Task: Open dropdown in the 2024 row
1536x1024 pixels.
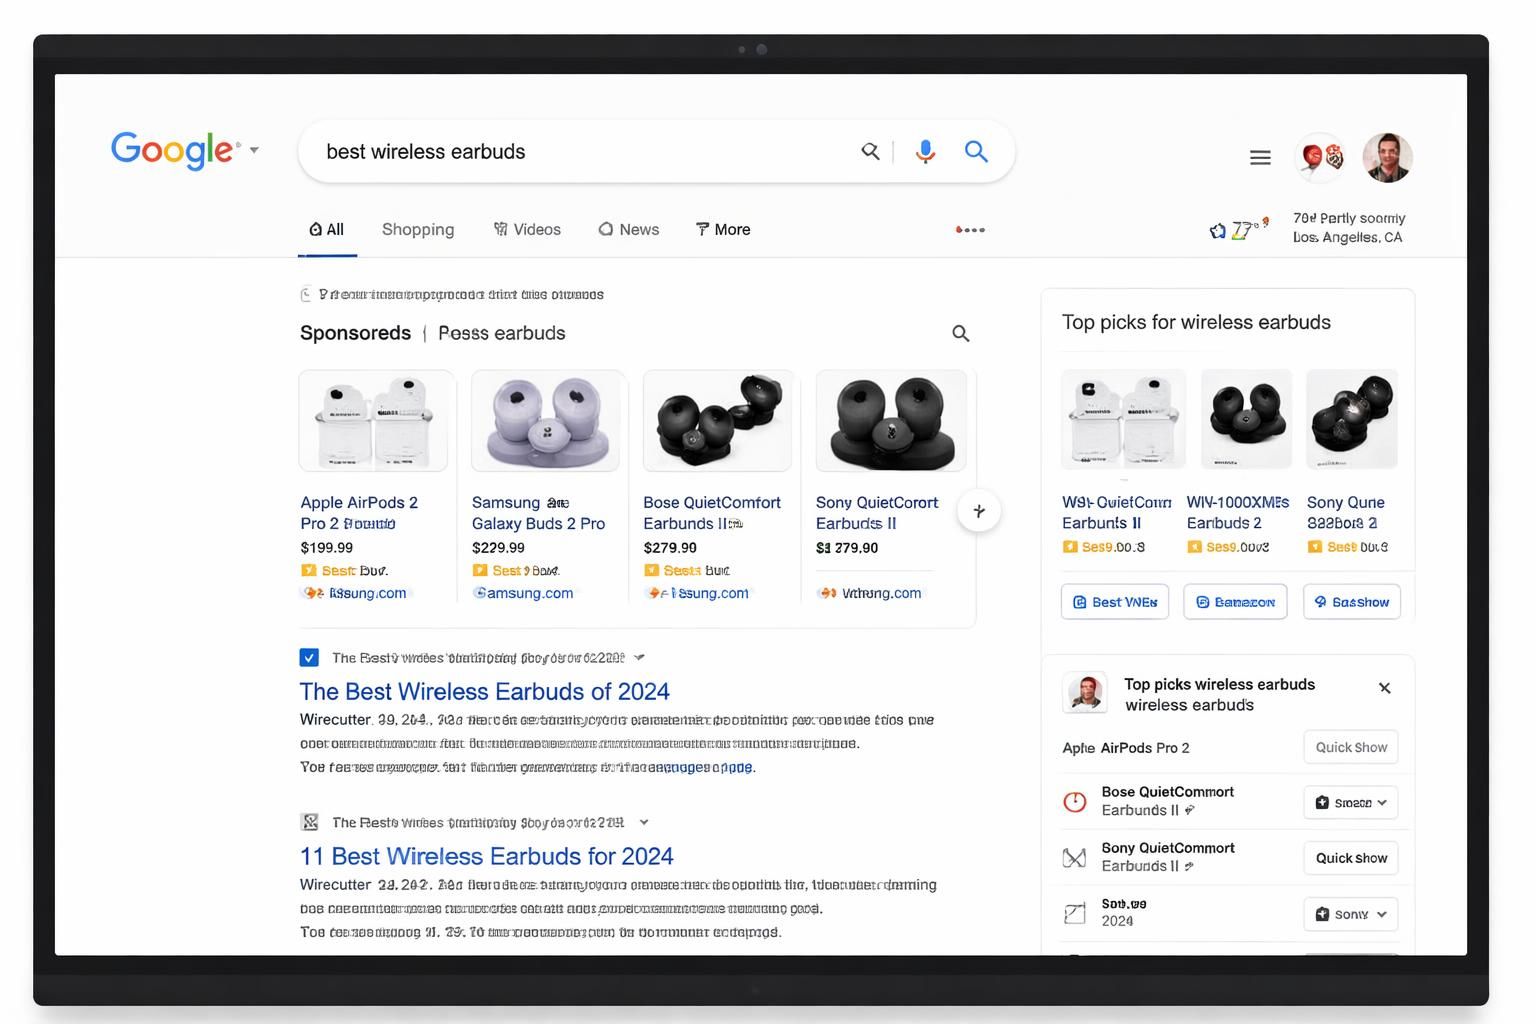Action: 1351,914
